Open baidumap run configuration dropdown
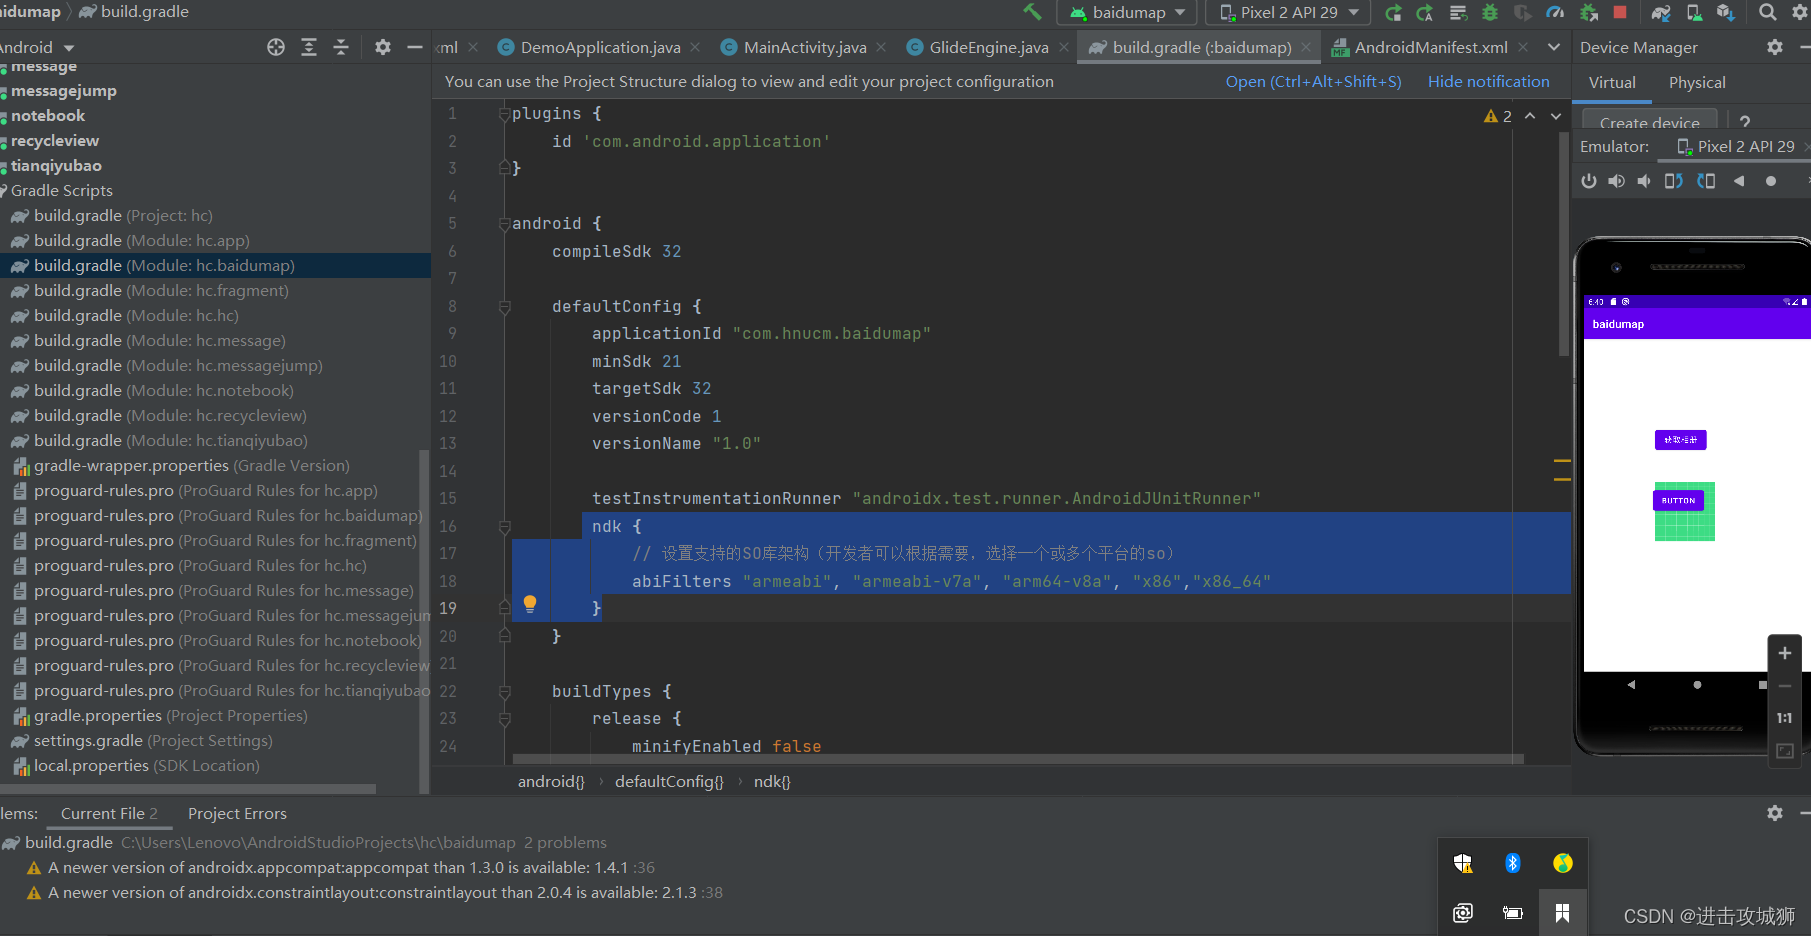1811x936 pixels. tap(1128, 12)
